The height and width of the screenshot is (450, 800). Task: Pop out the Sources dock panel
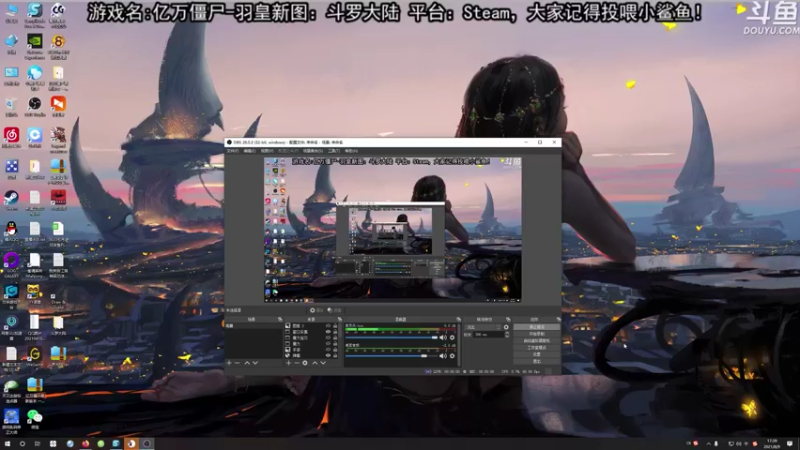(x=340, y=319)
